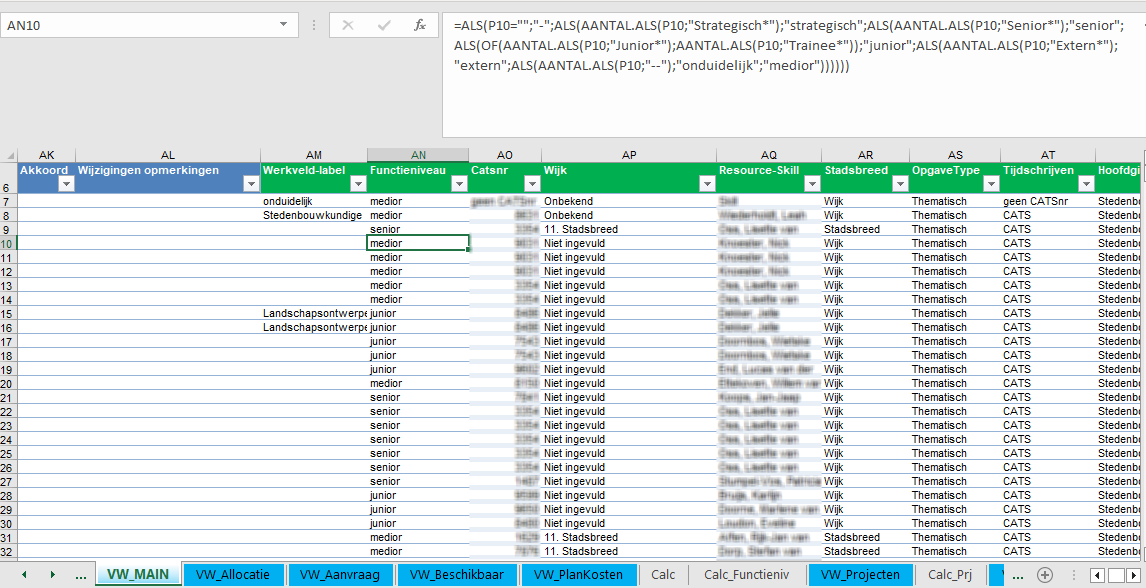The width and height of the screenshot is (1146, 588).
Task: Switch to the VW_Allocatie sheet tab
Action: 232,575
